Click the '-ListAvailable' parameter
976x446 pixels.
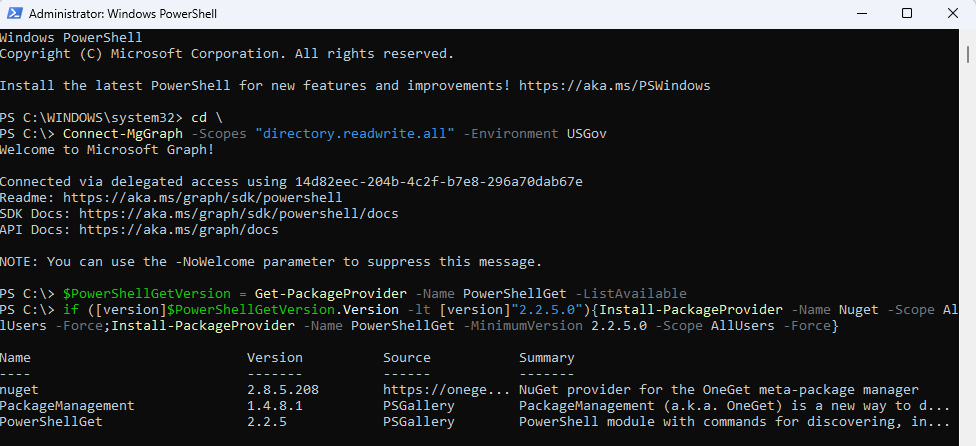coord(631,294)
